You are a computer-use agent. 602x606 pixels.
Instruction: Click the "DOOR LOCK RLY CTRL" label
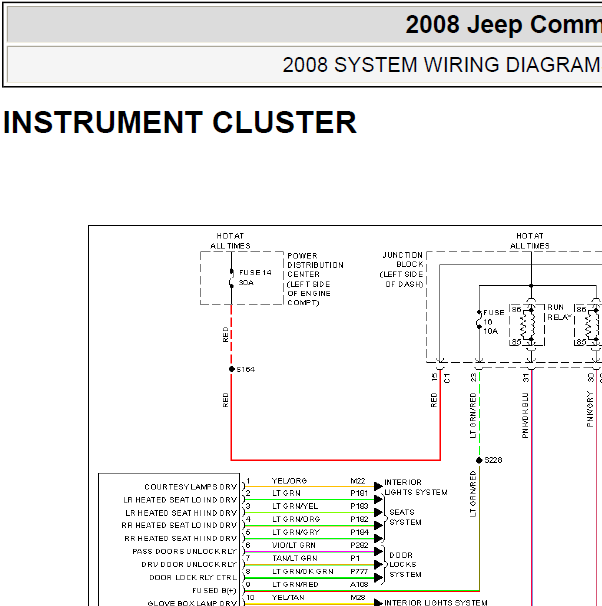tap(193, 577)
